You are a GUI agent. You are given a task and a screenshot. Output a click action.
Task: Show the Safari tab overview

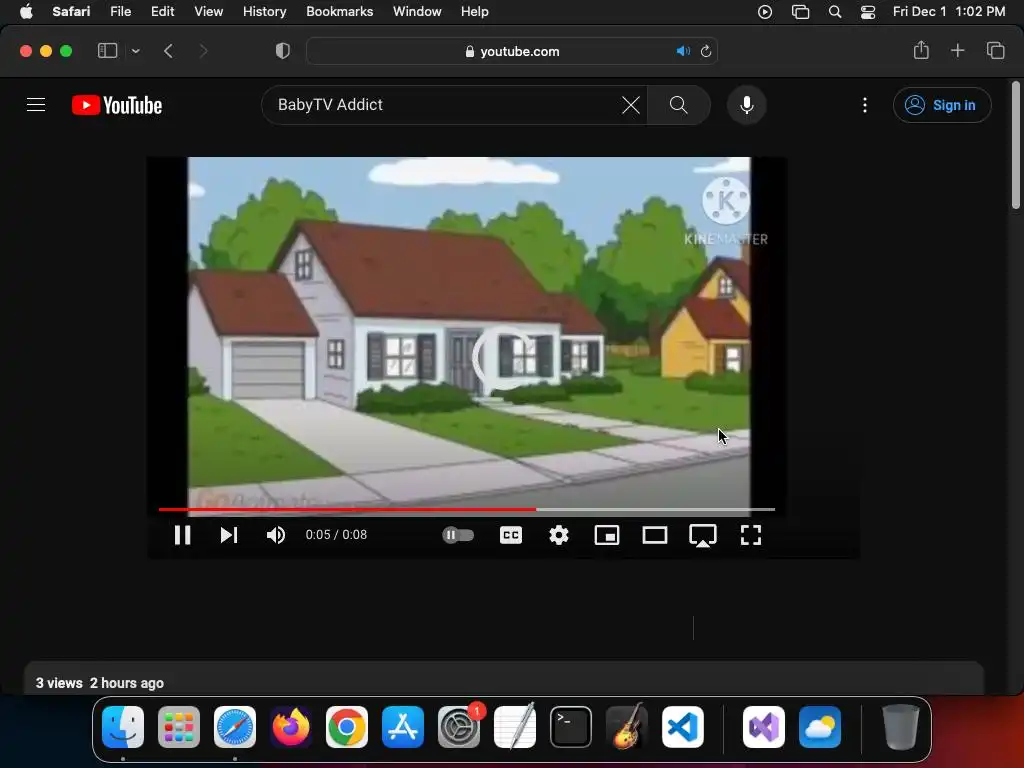[x=995, y=50]
